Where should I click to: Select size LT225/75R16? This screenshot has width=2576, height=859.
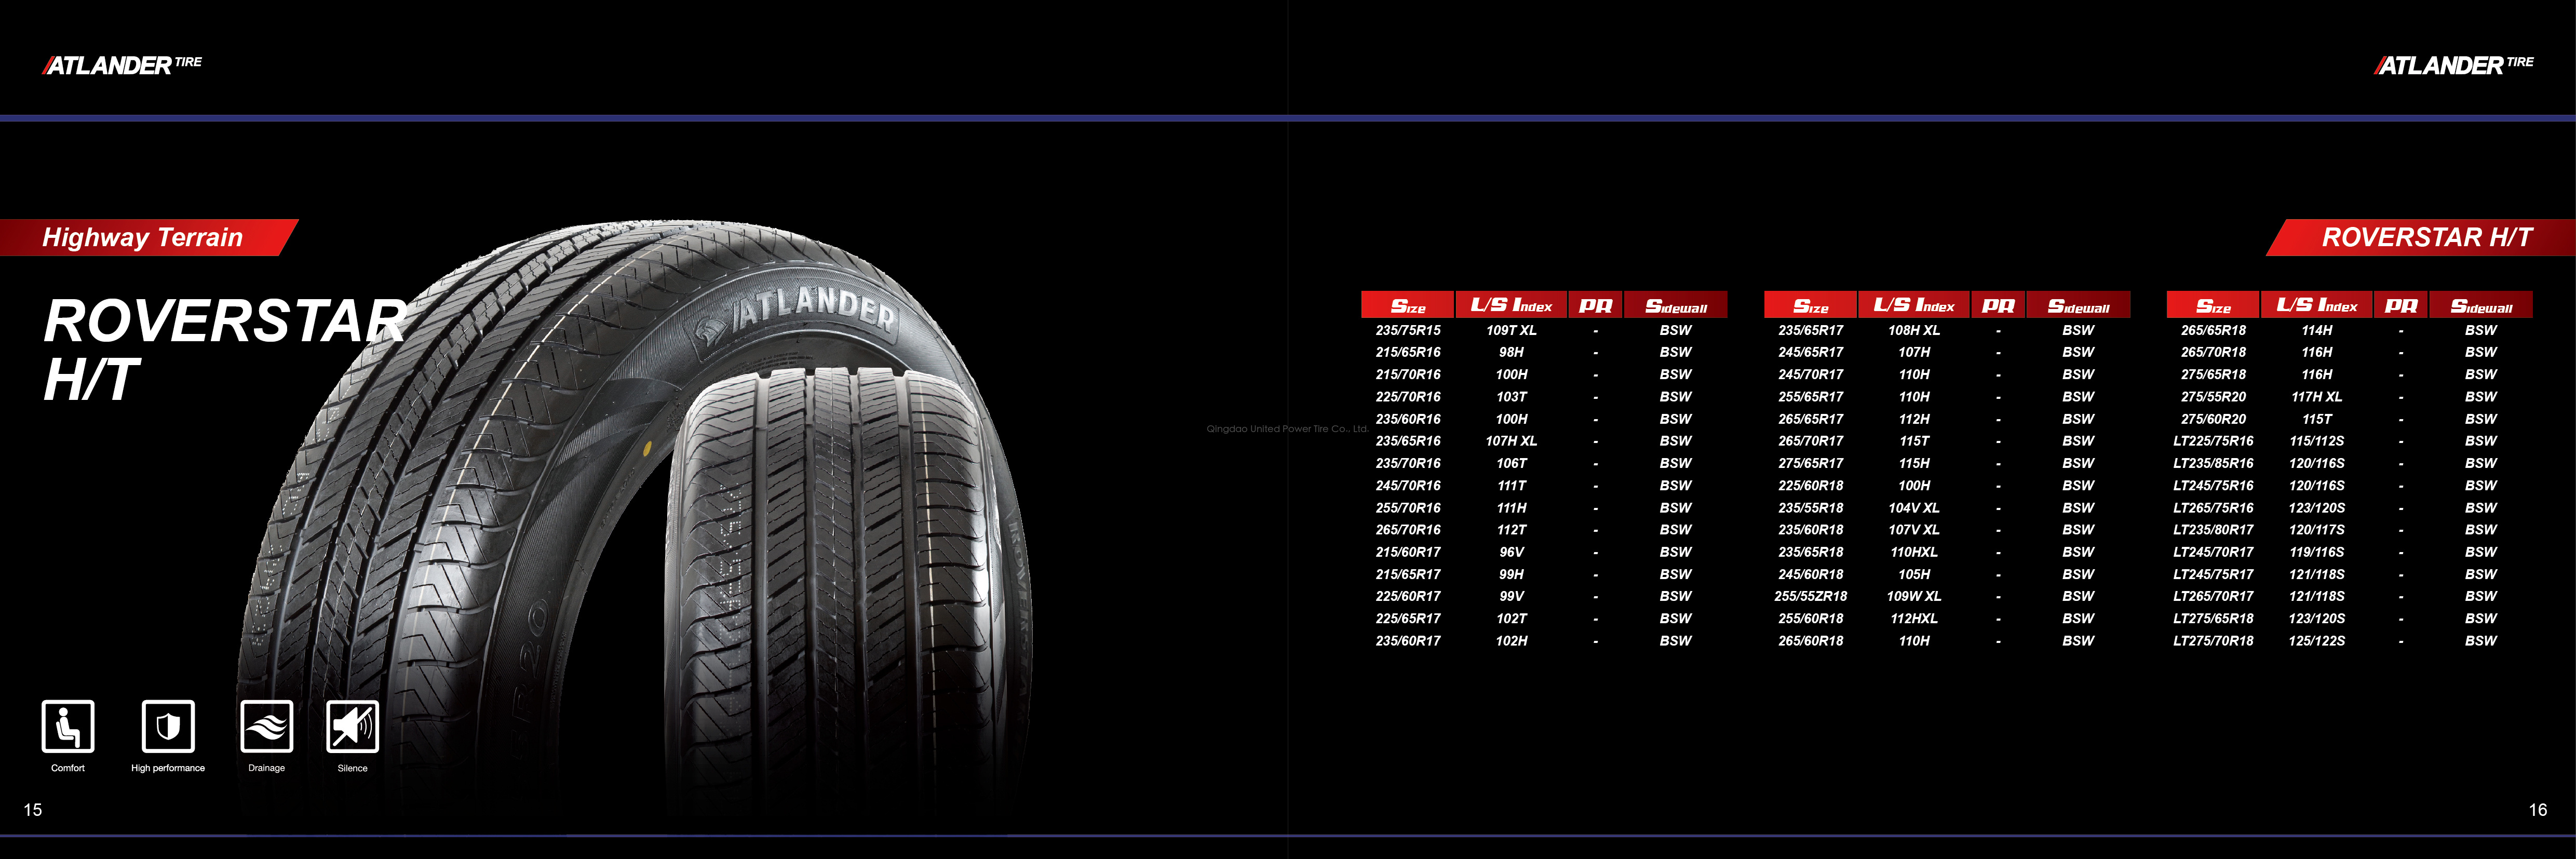coord(2213,441)
